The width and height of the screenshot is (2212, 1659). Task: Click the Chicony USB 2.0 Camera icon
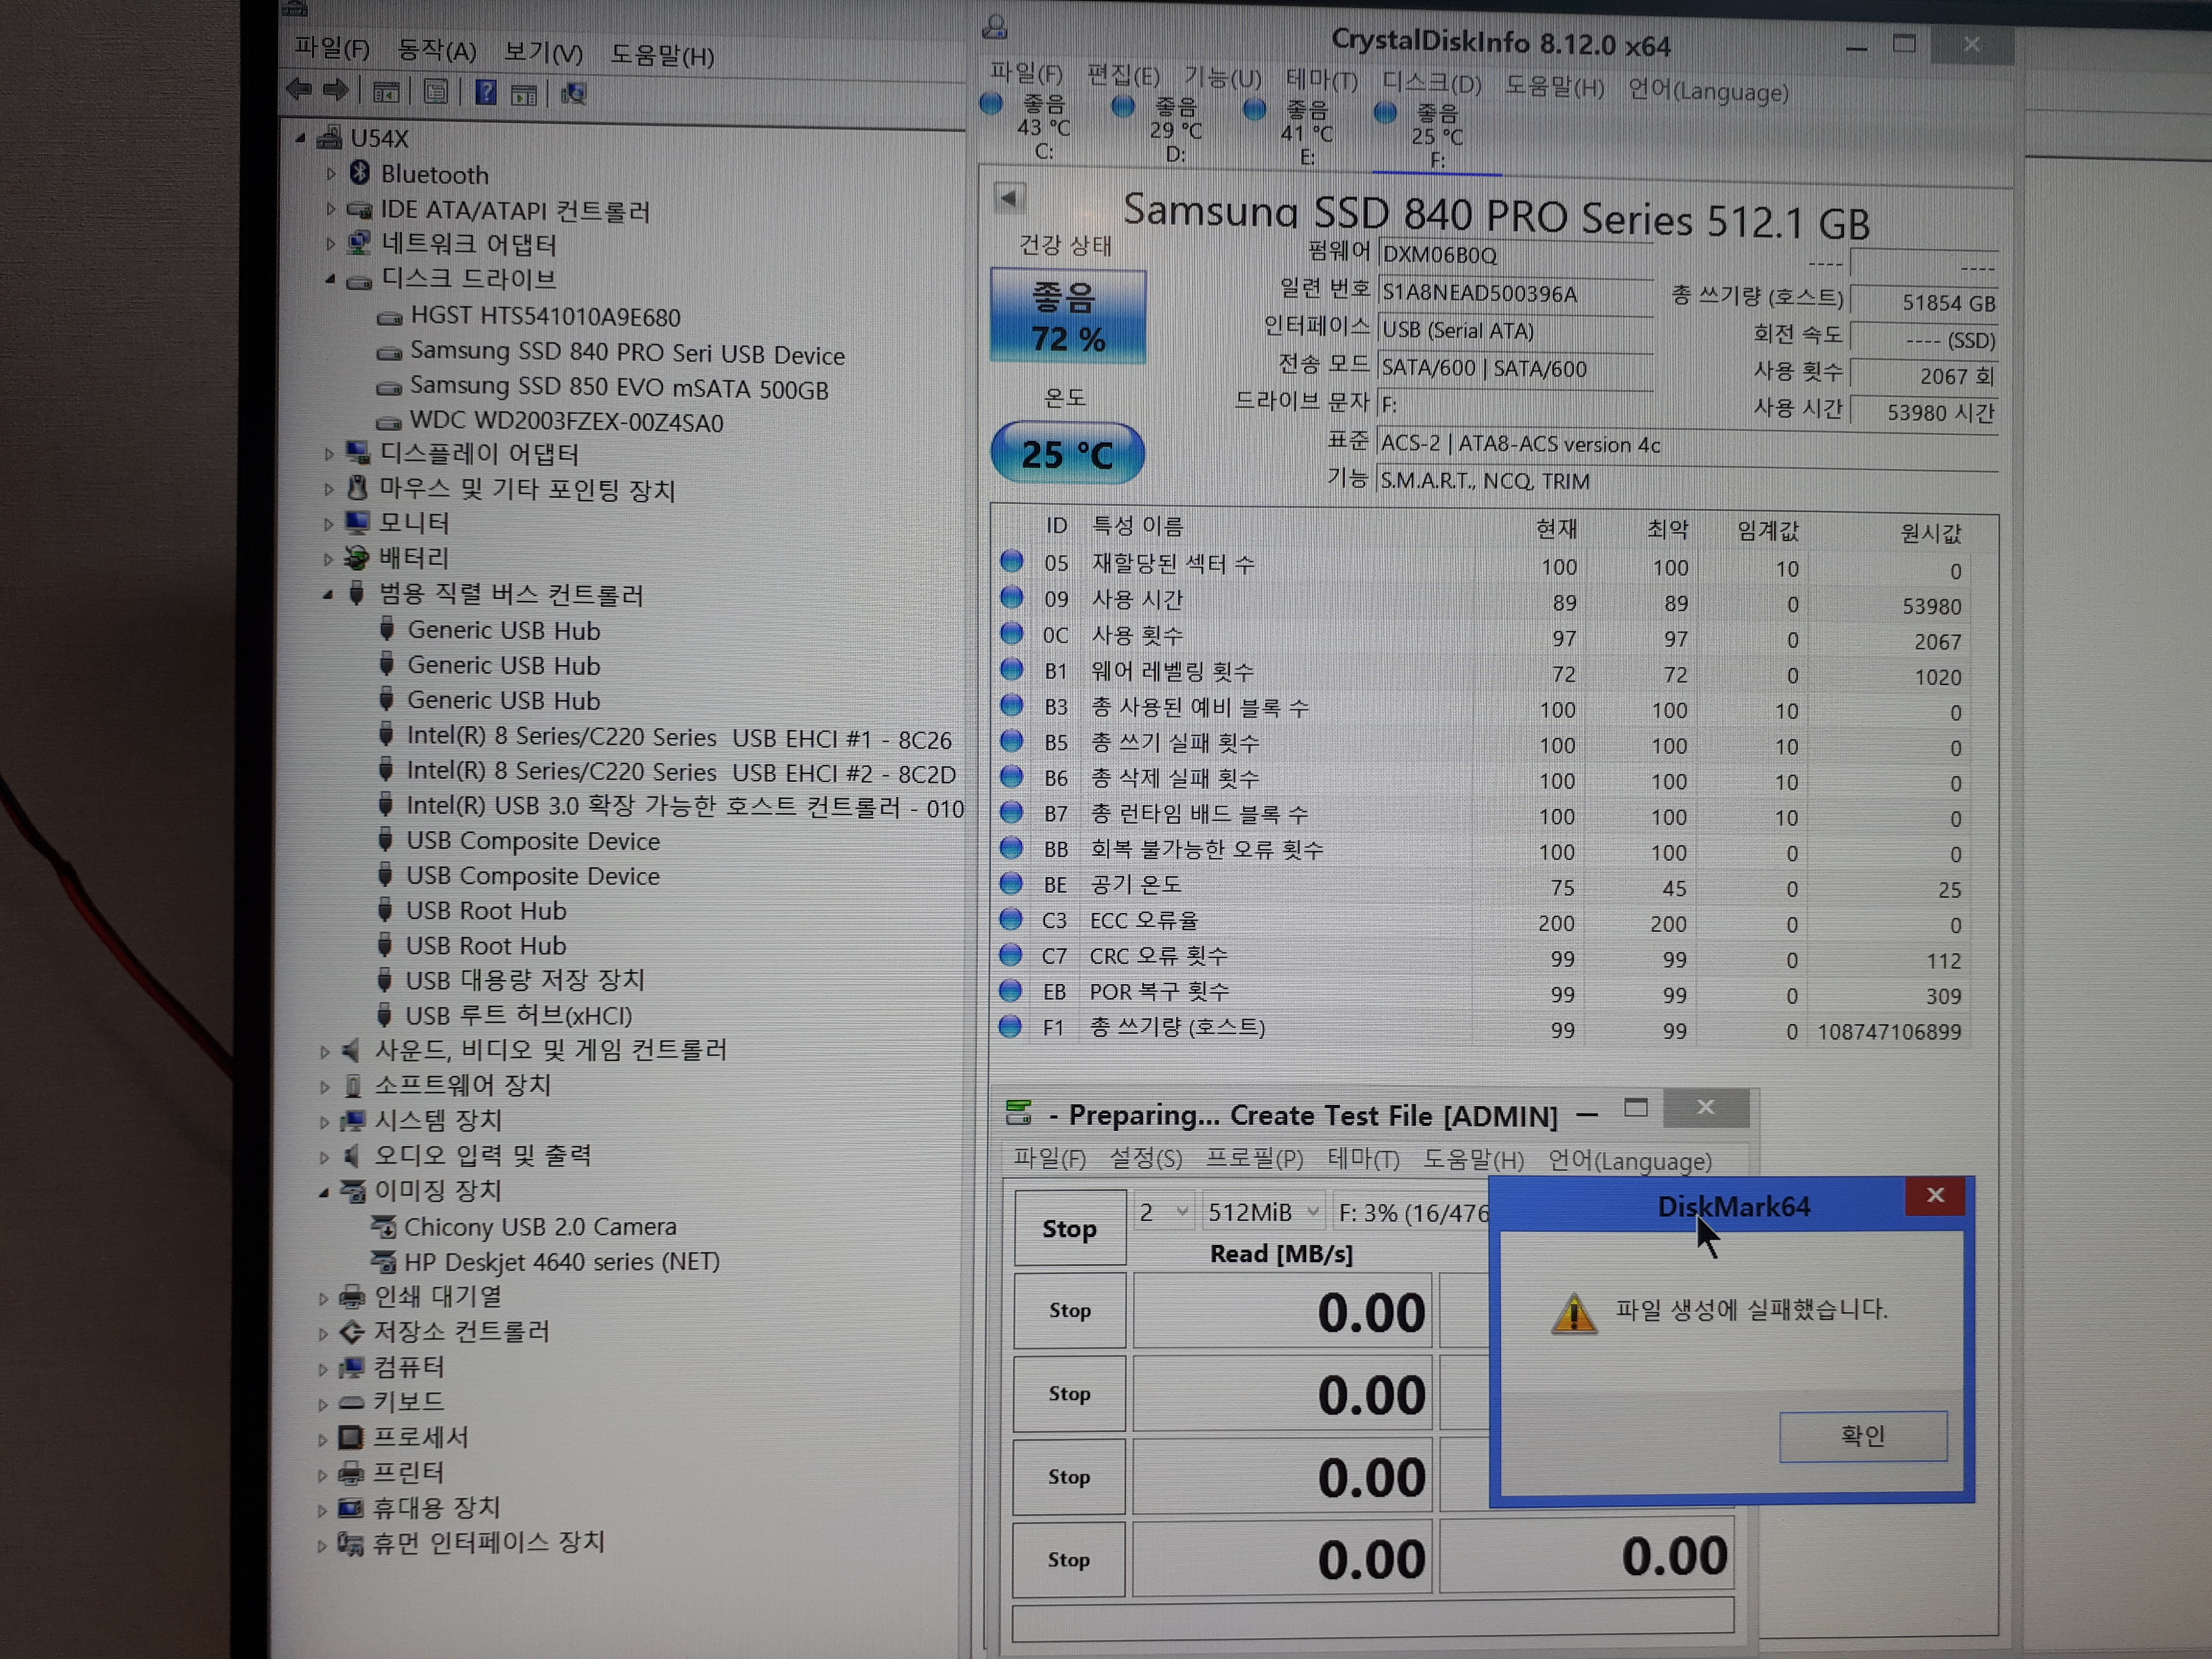(383, 1226)
